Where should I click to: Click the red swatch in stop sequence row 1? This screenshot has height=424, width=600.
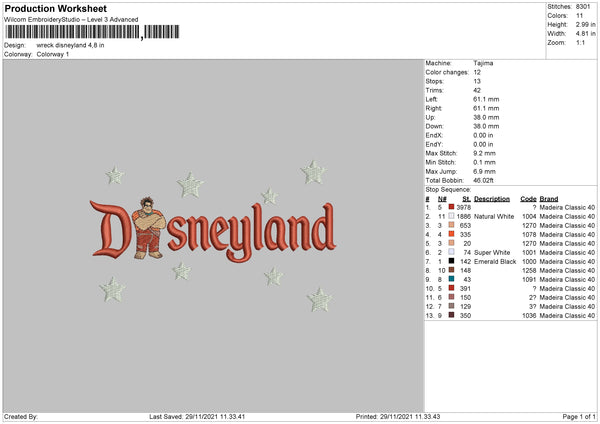[x=452, y=207]
